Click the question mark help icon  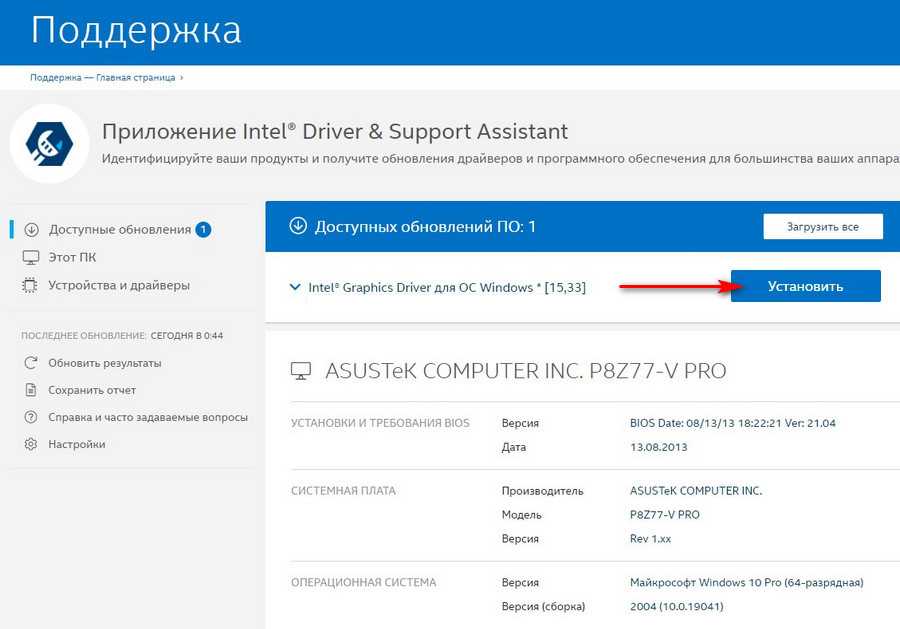(x=30, y=417)
